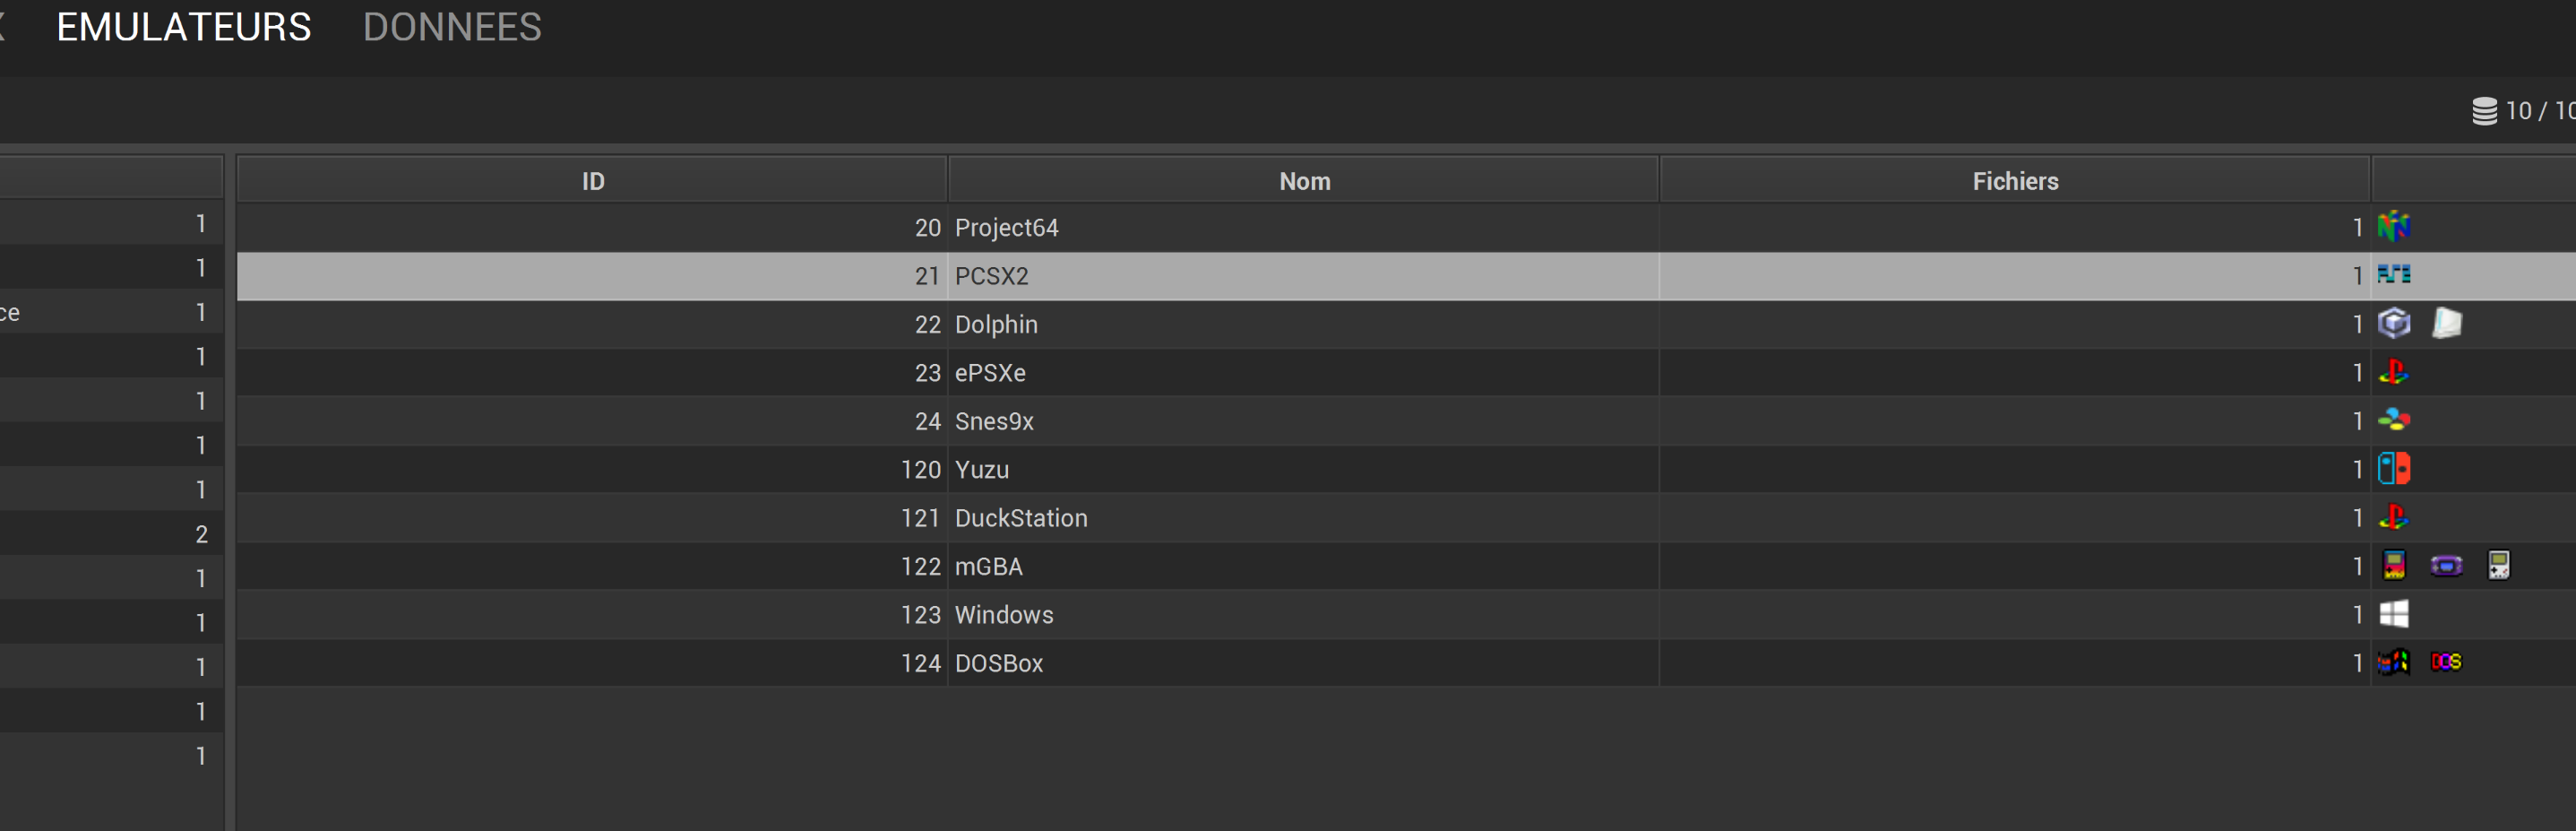Click the Super Nintendo icon beside Snes9x

[x=2393, y=420]
